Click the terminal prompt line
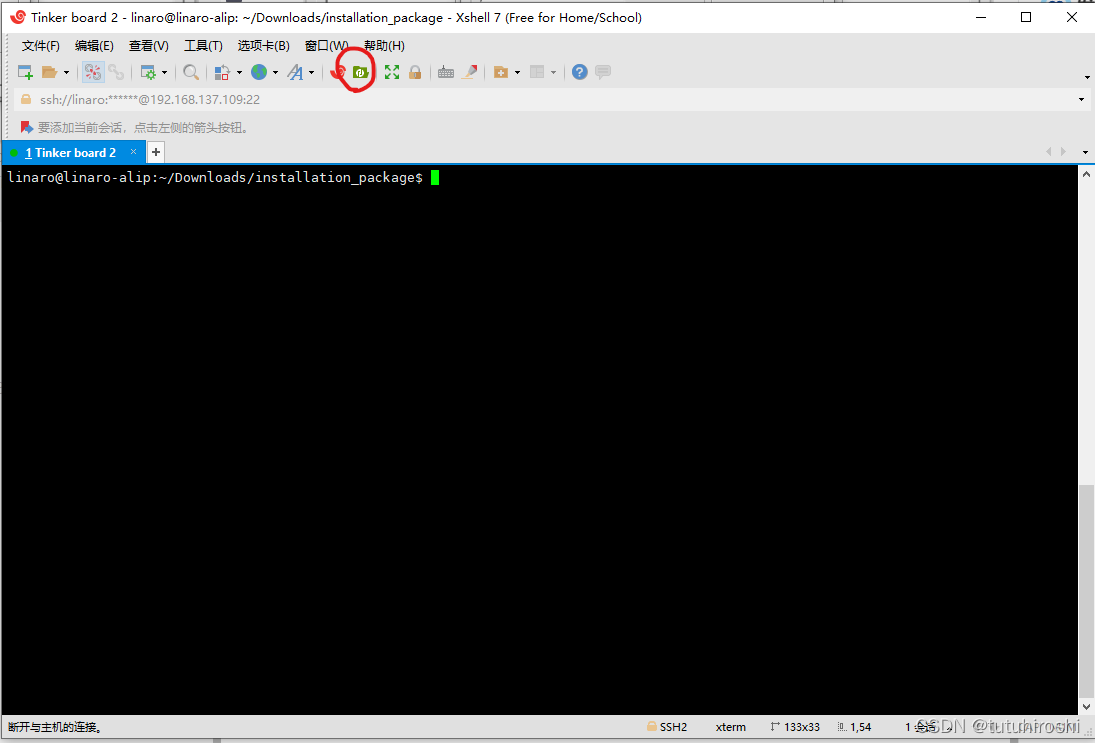This screenshot has height=743, width=1095. (x=223, y=177)
